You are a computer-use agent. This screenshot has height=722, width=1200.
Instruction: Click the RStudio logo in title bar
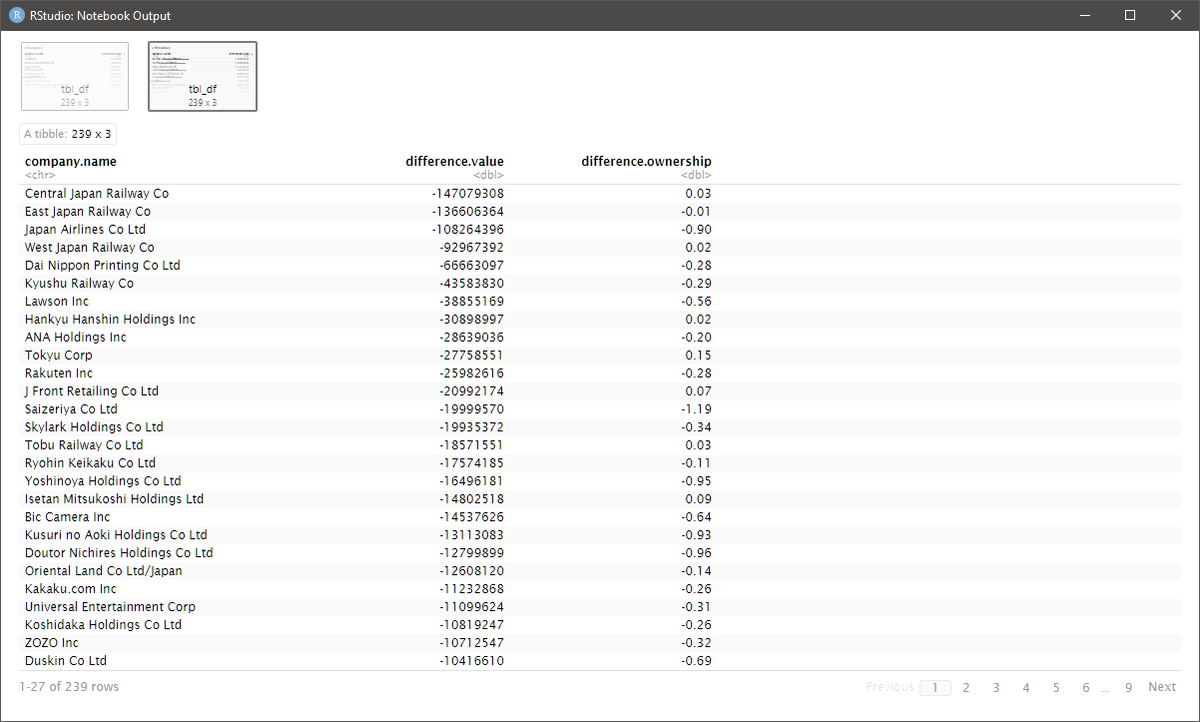point(17,15)
